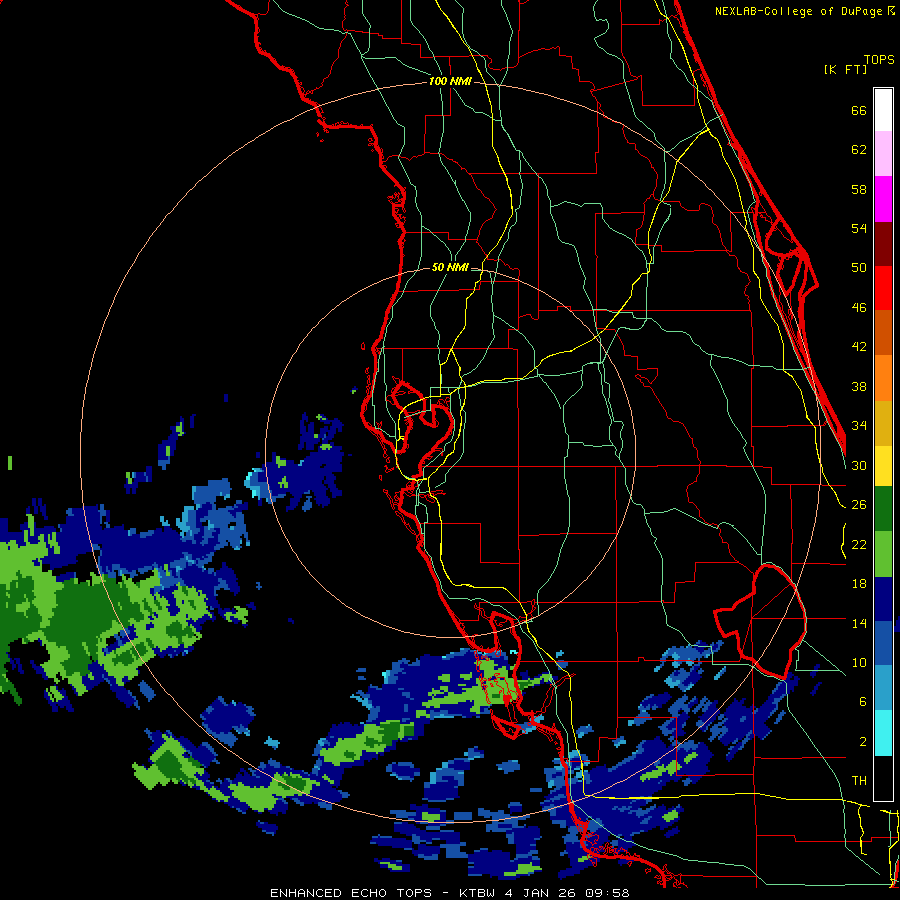Click the 50 NMI range ring label
The width and height of the screenshot is (900, 900).
[450, 267]
